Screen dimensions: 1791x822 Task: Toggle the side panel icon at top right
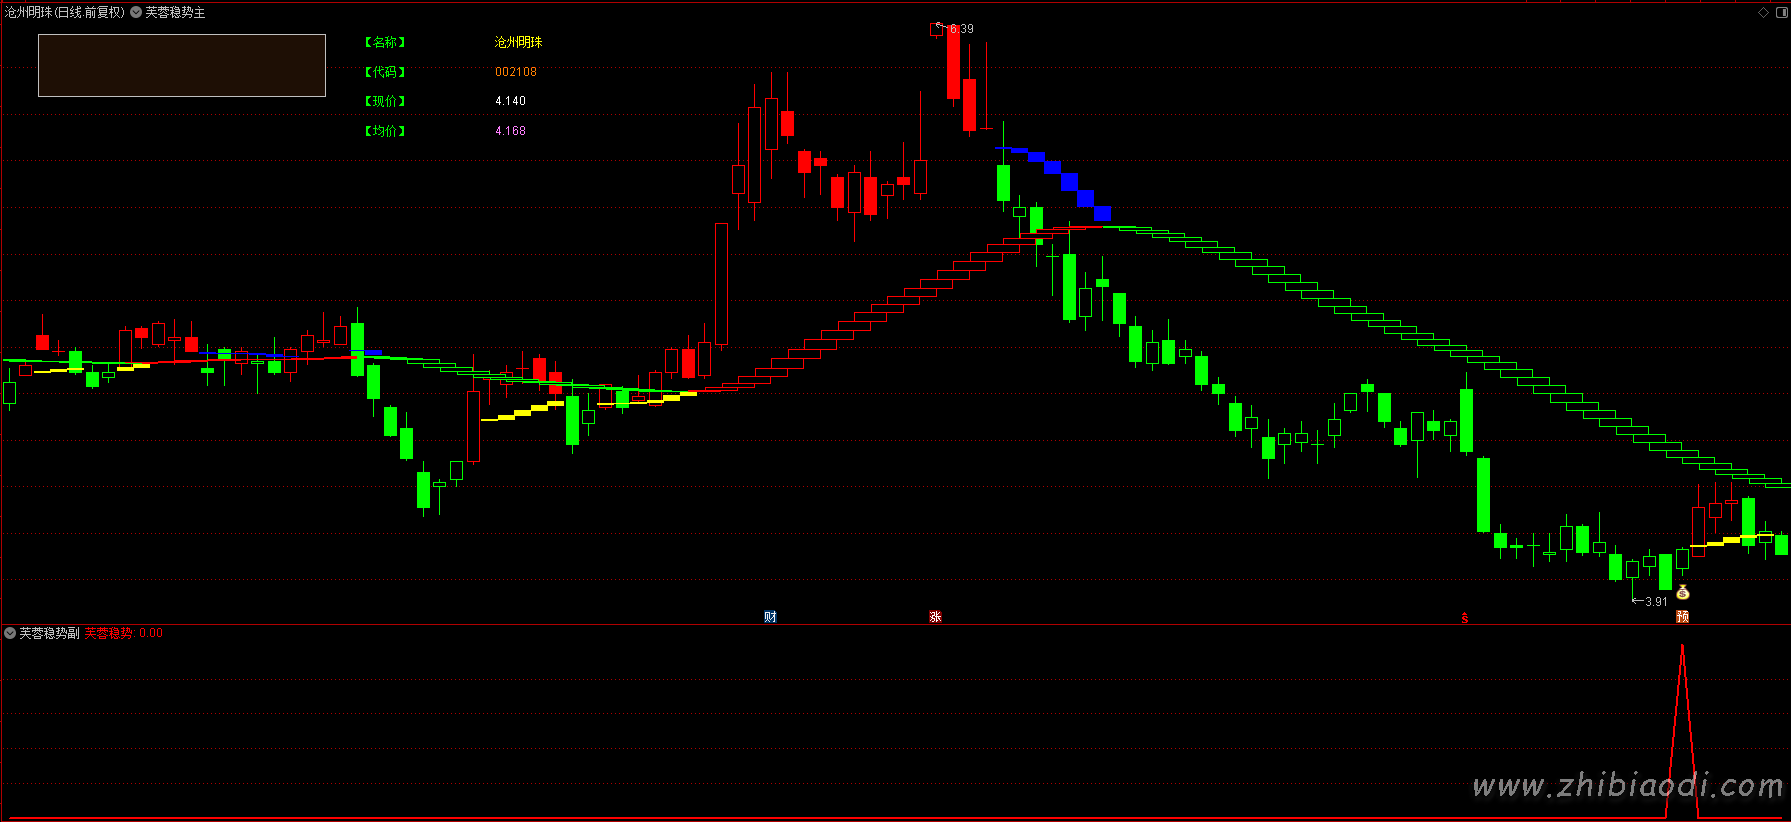tap(1781, 12)
